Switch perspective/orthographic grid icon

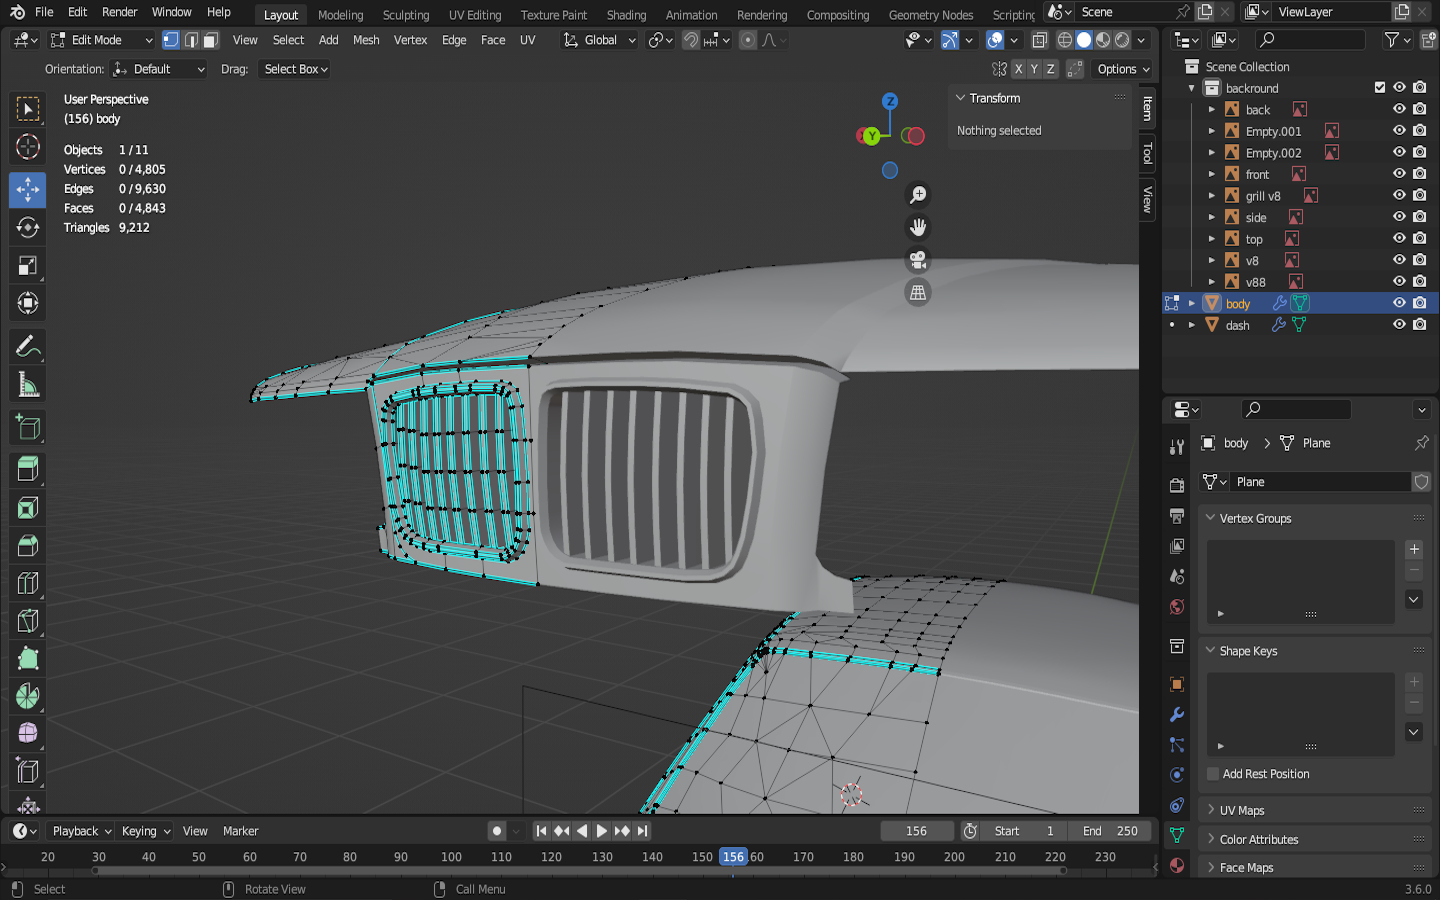pos(918,292)
